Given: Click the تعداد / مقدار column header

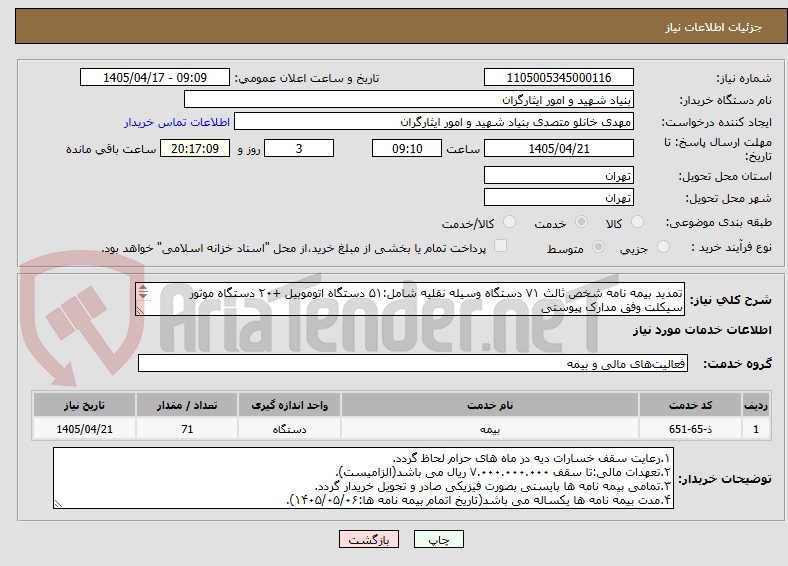Looking at the screenshot, I should pyautogui.click(x=187, y=405).
